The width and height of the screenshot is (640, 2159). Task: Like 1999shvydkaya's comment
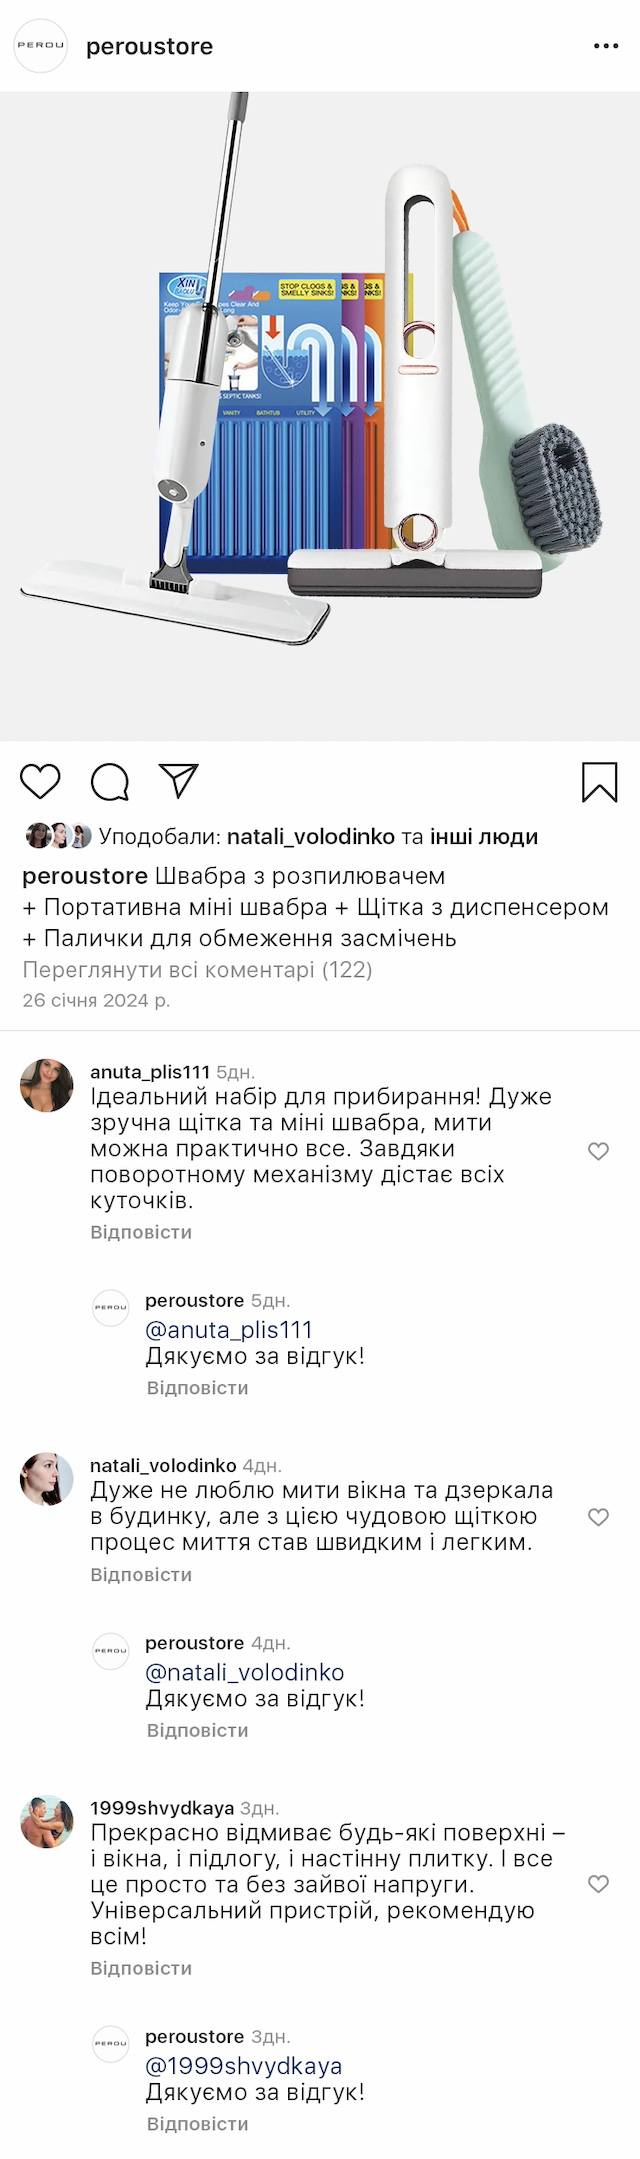[x=598, y=1884]
